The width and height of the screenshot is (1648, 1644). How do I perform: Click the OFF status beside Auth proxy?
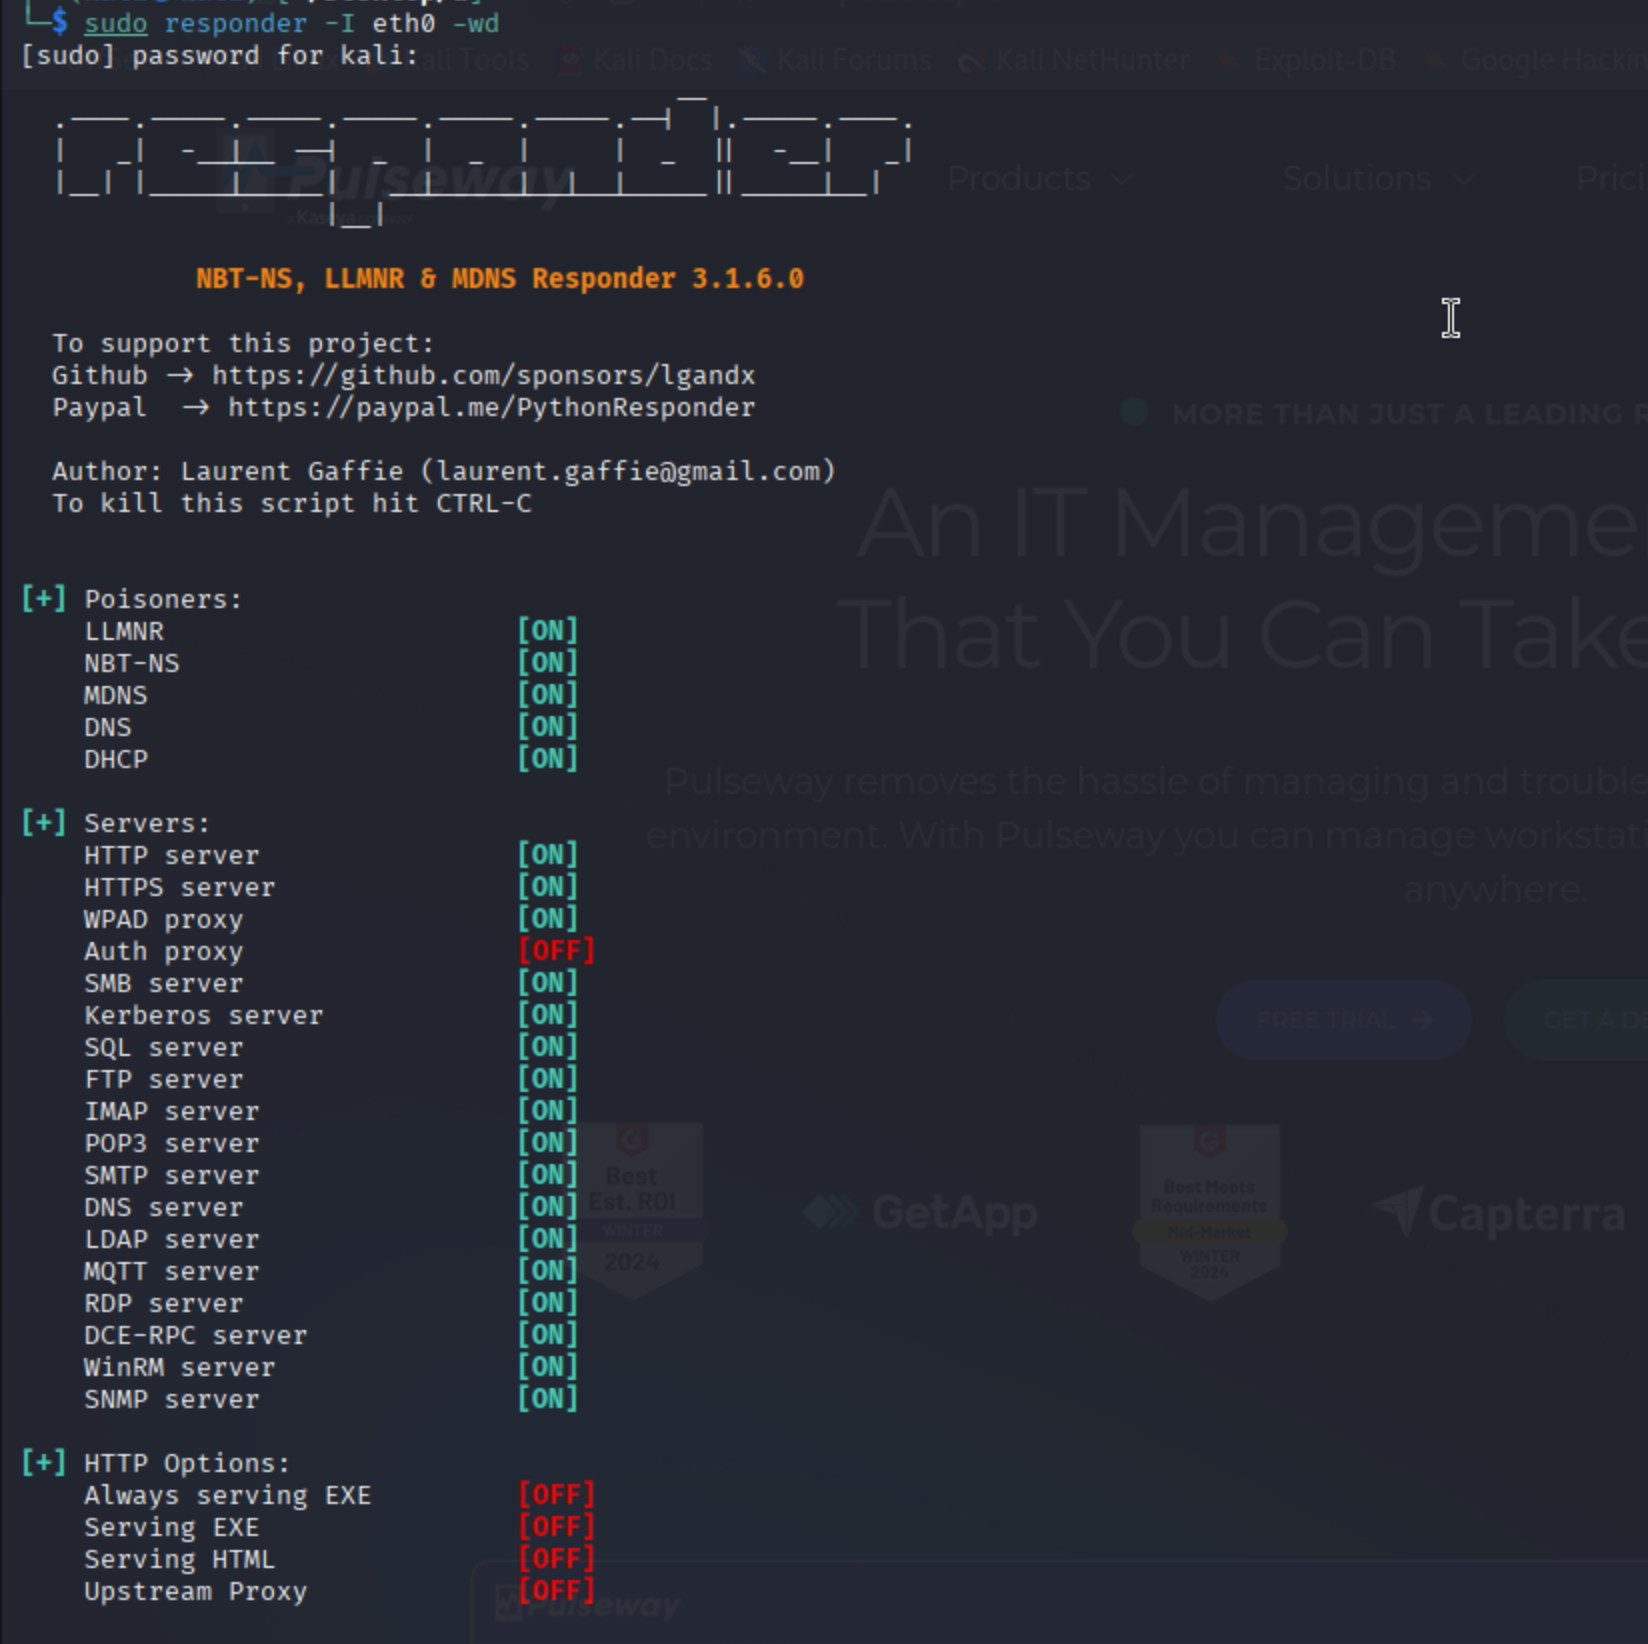556,951
